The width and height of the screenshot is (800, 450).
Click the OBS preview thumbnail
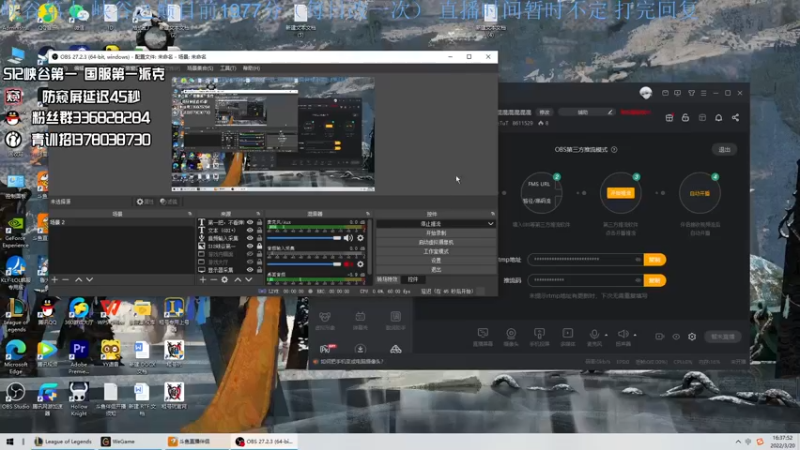point(273,134)
